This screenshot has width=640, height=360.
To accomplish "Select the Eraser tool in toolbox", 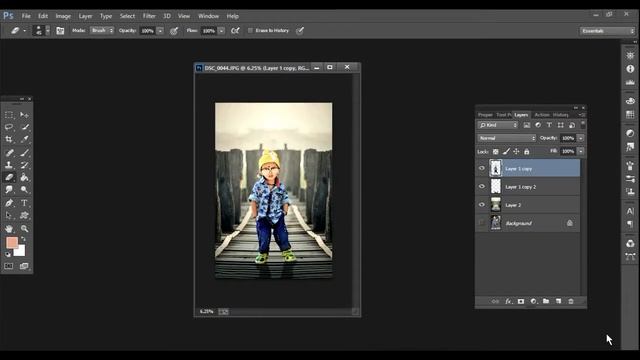I will click(9, 178).
